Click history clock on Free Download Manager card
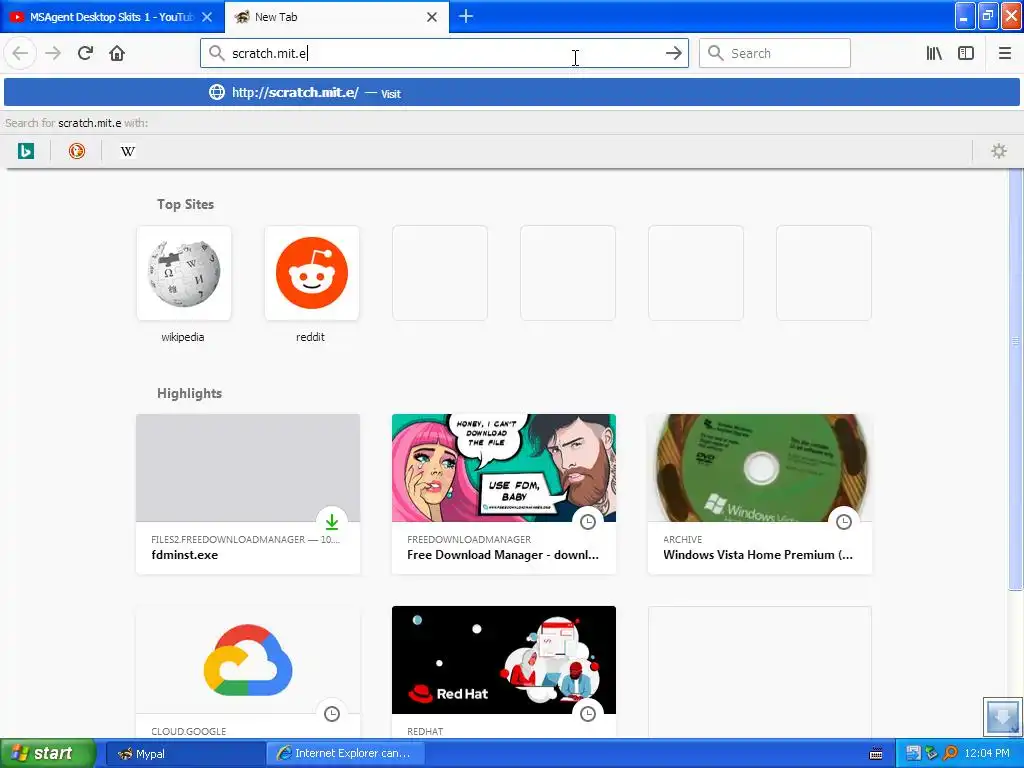Image resolution: width=1024 pixels, height=768 pixels. coord(588,522)
